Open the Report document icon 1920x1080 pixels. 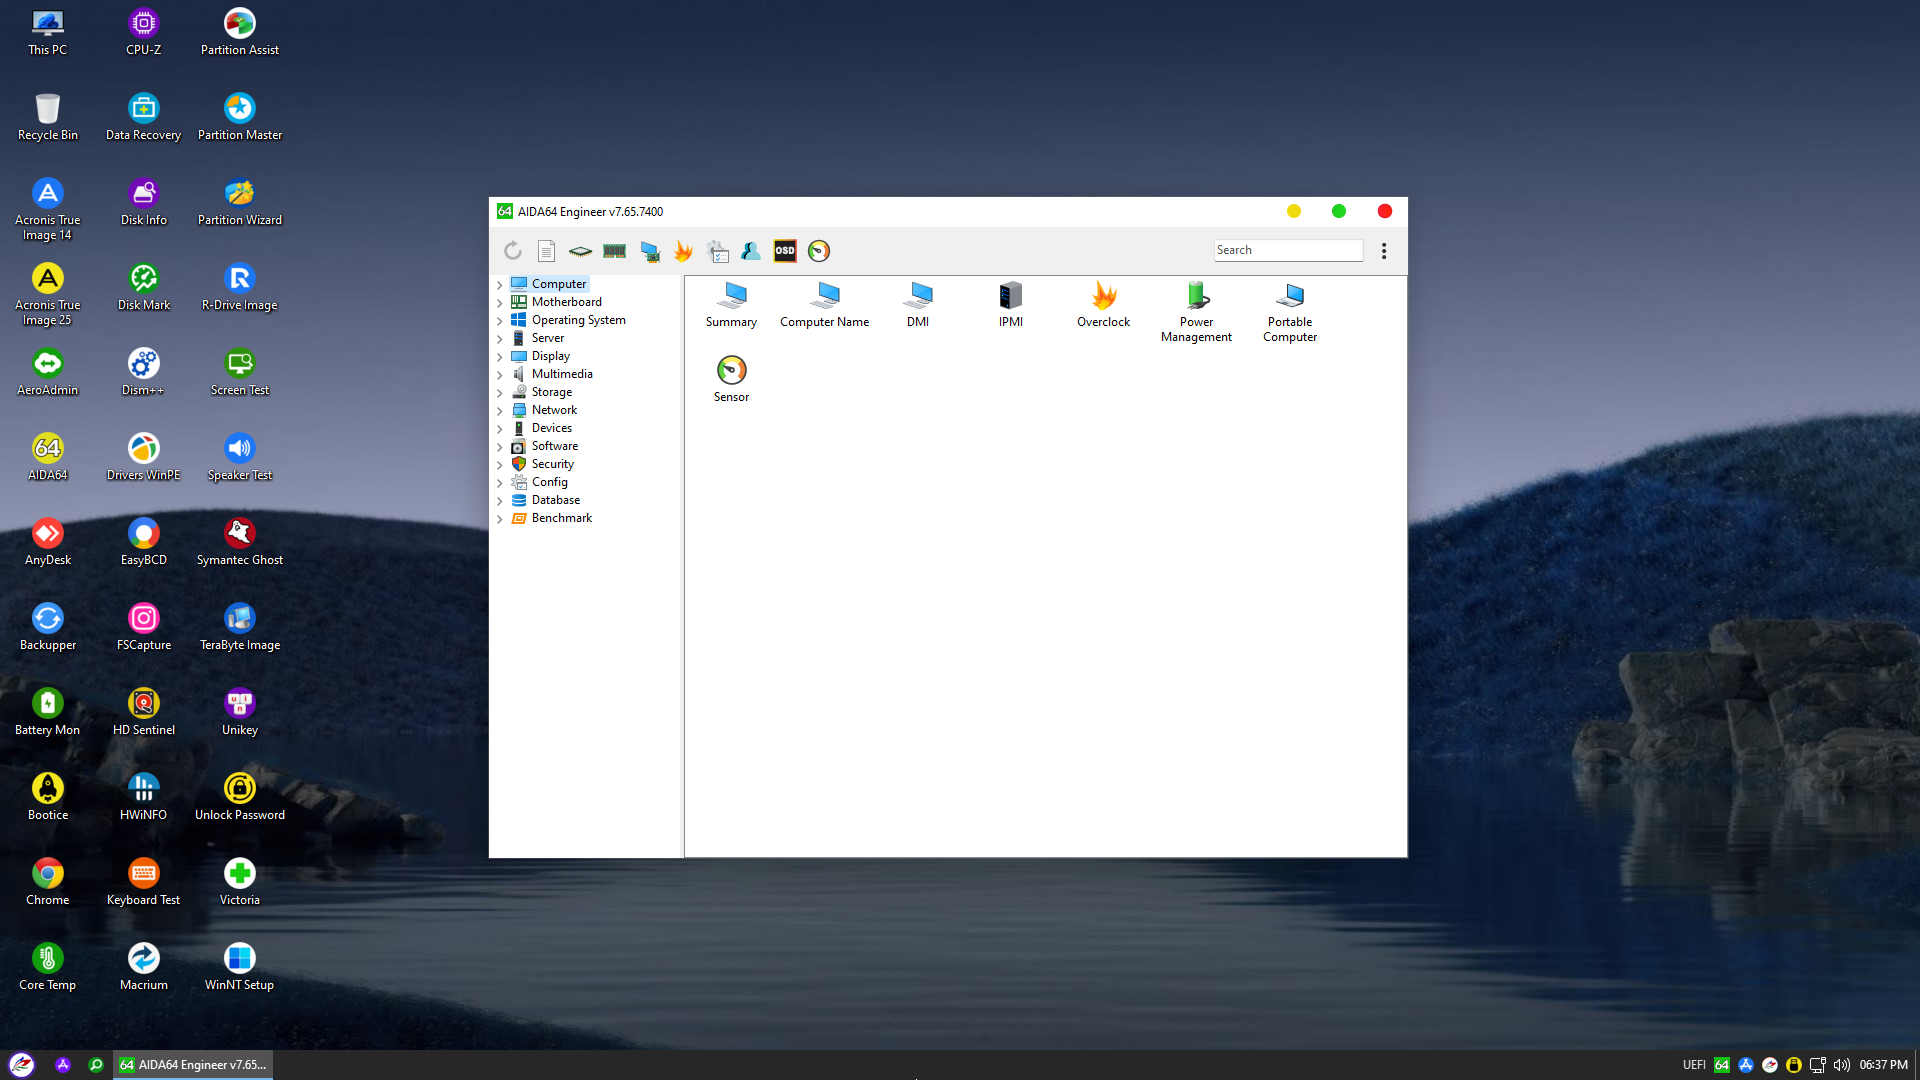tap(546, 251)
